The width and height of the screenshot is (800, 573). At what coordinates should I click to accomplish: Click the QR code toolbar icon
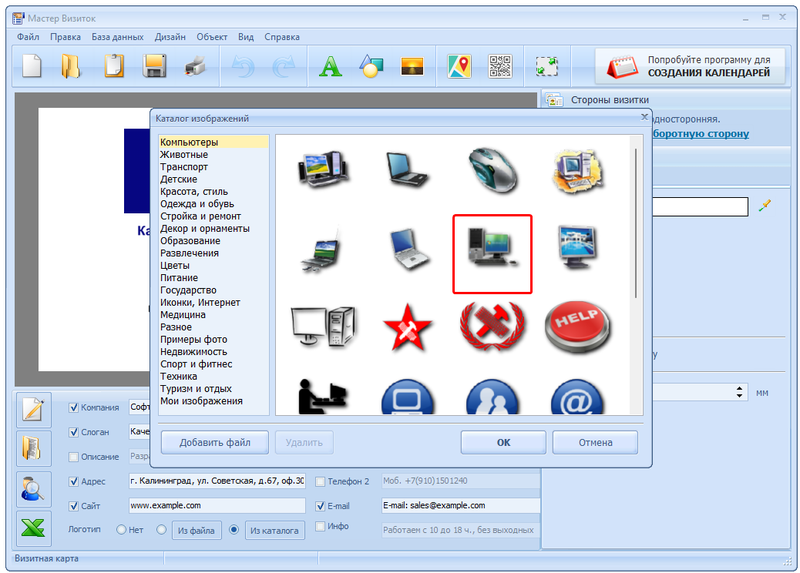pyautogui.click(x=500, y=67)
